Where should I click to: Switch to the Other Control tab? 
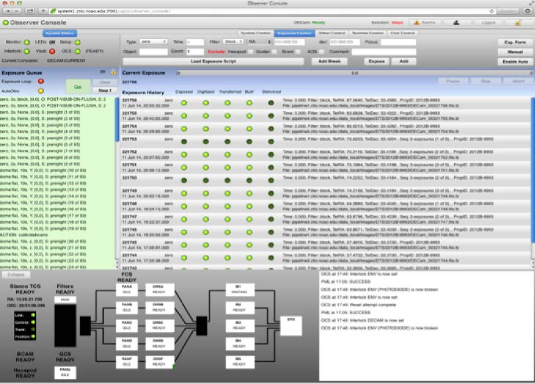pos(332,33)
